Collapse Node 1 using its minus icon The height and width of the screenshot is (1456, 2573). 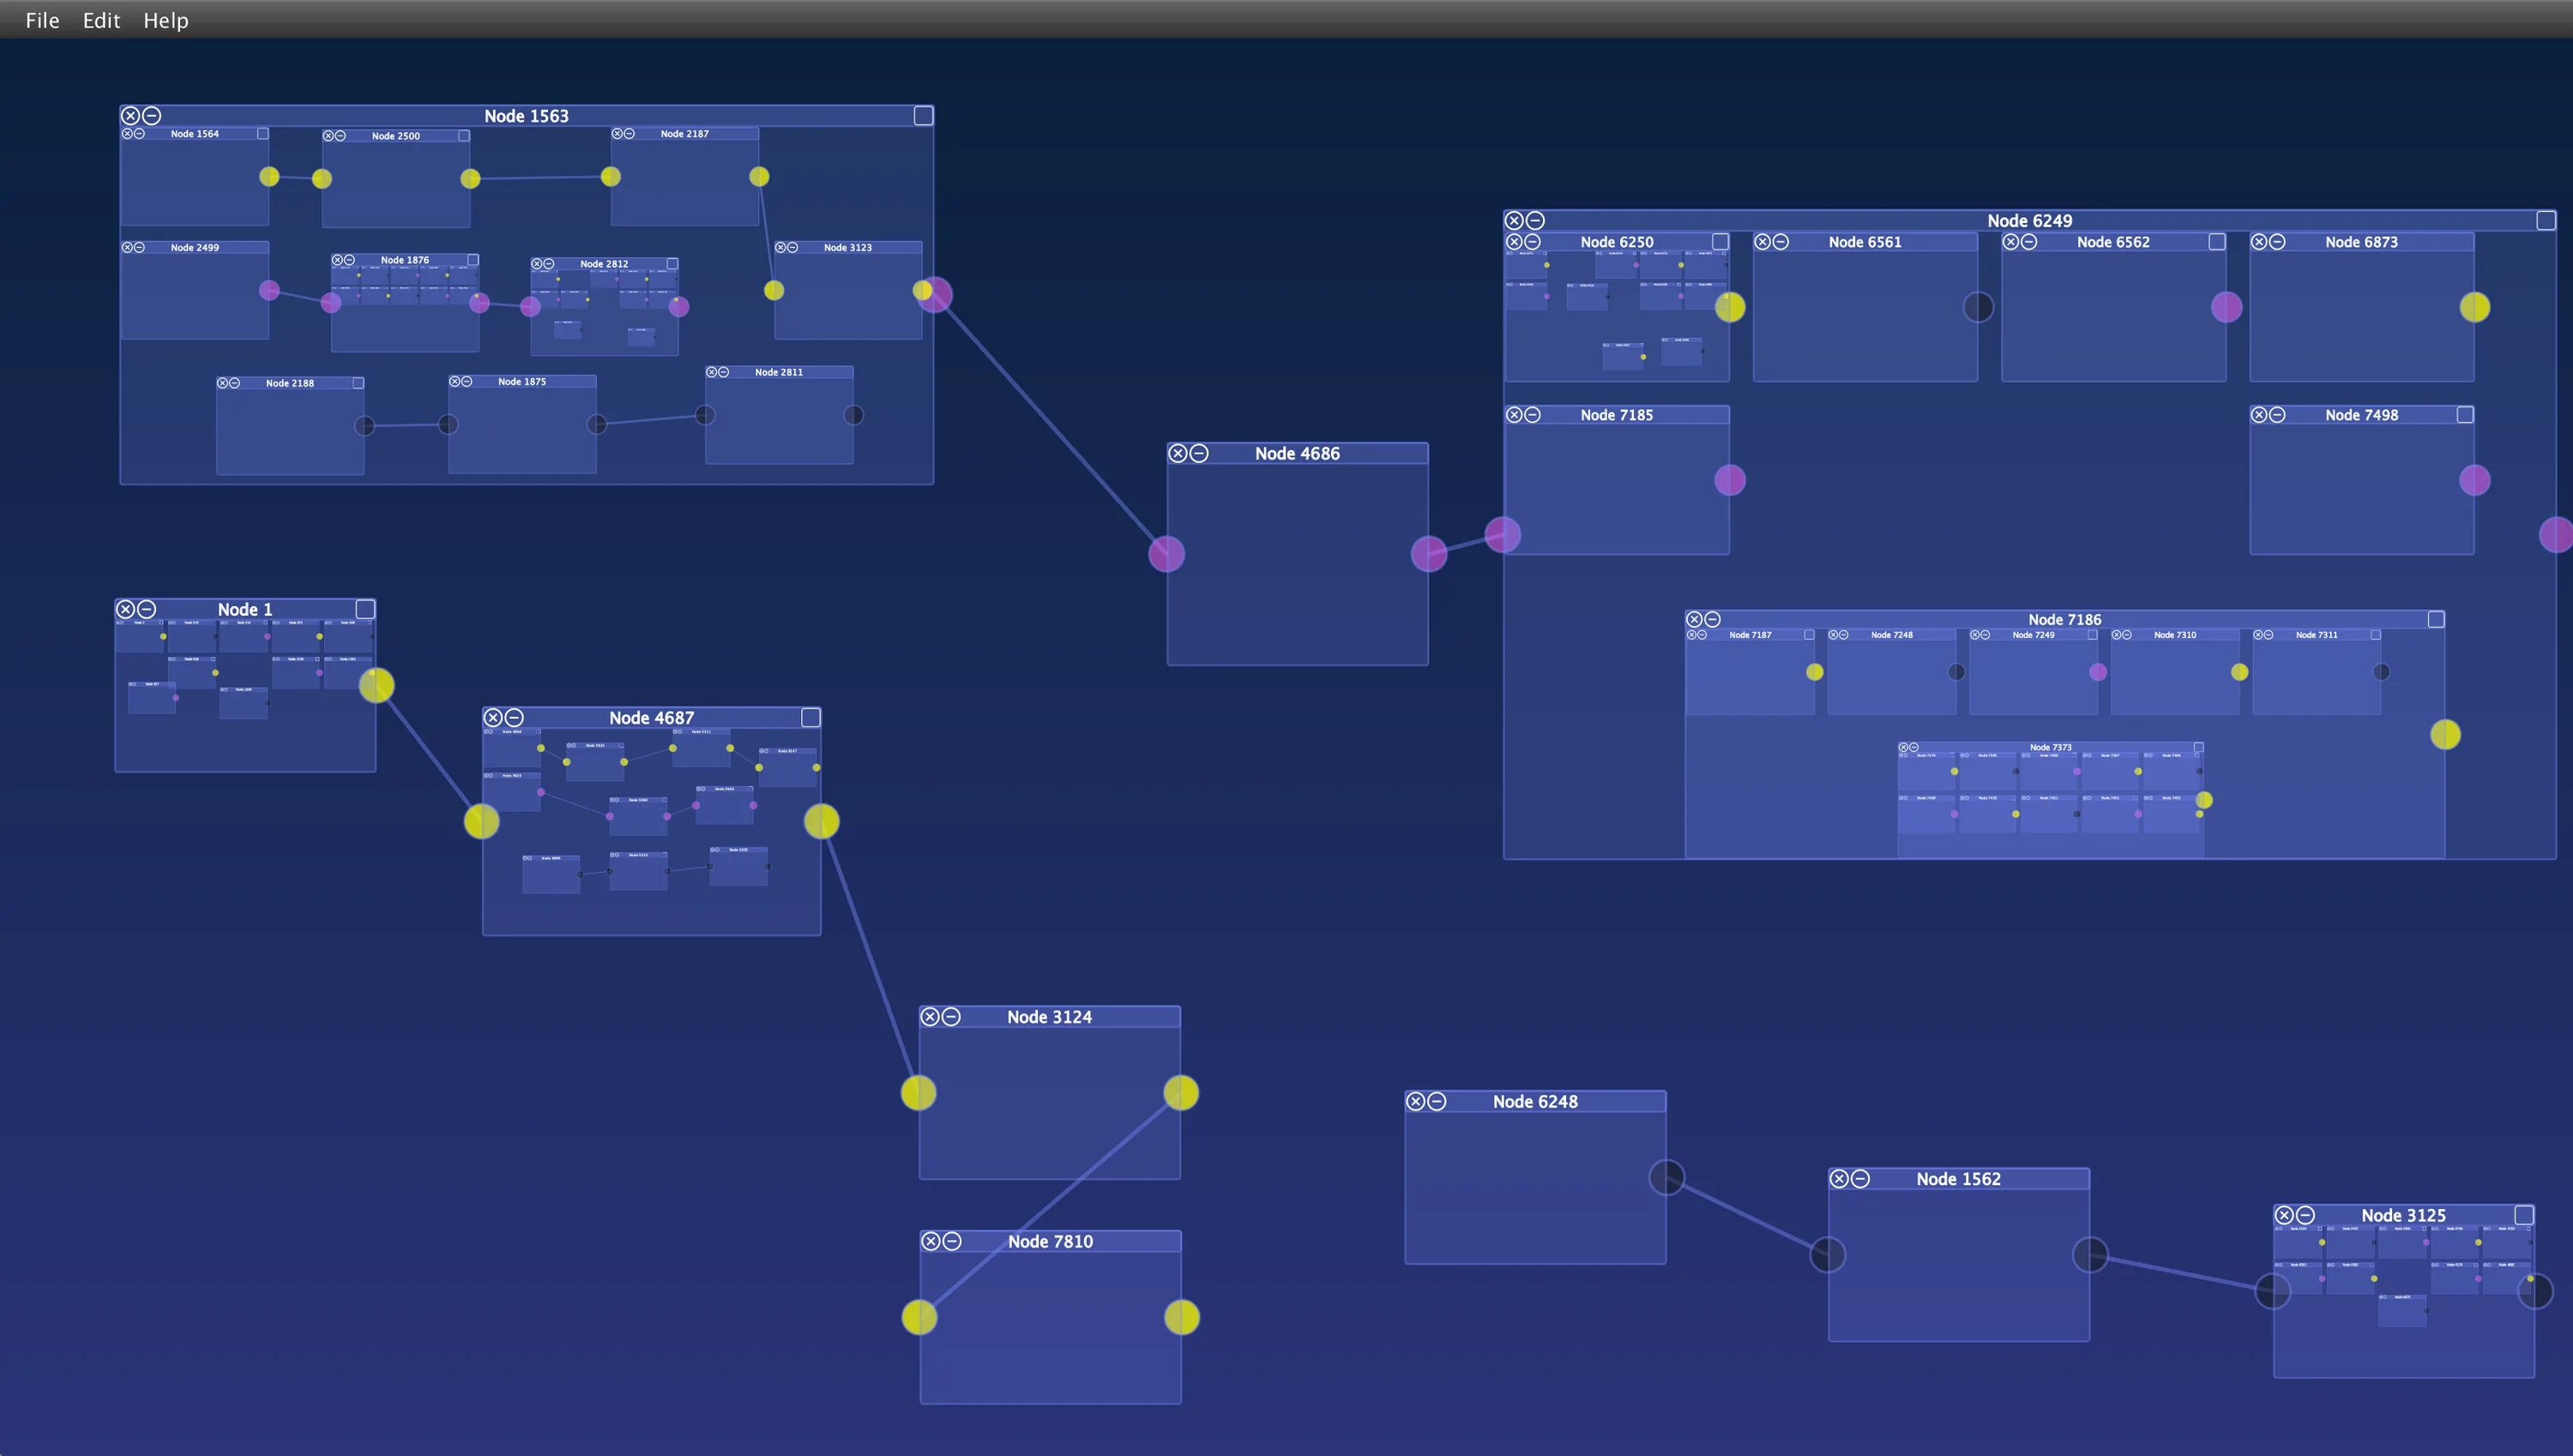pyautogui.click(x=147, y=609)
